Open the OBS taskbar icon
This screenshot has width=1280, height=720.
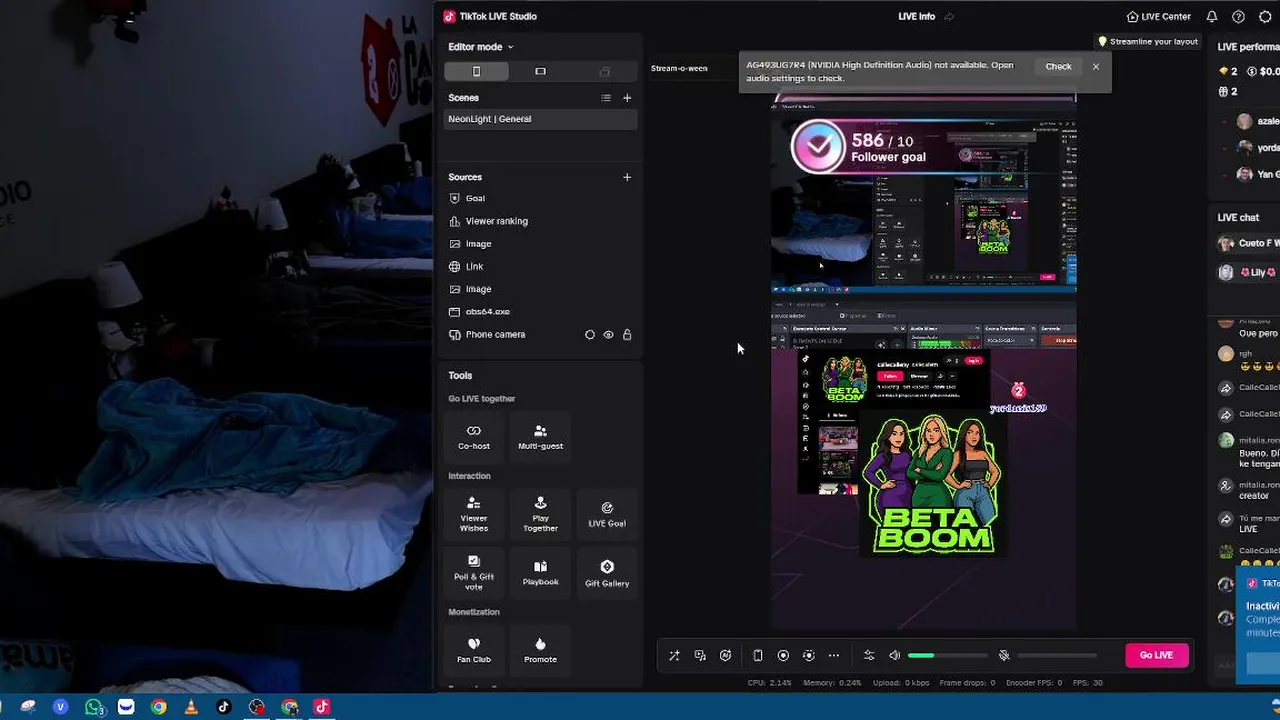point(257,707)
